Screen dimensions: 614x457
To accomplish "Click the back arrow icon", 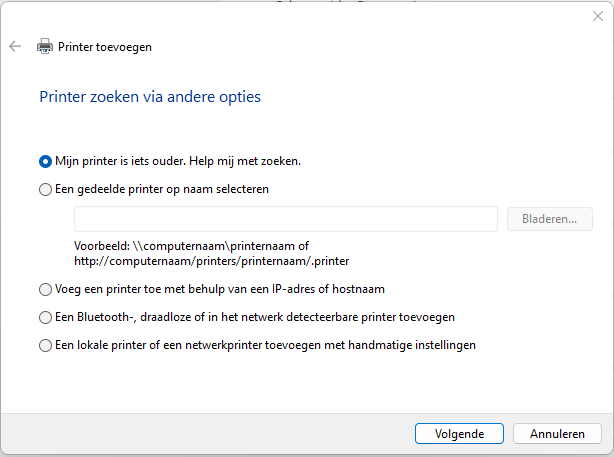I will 15,47.
